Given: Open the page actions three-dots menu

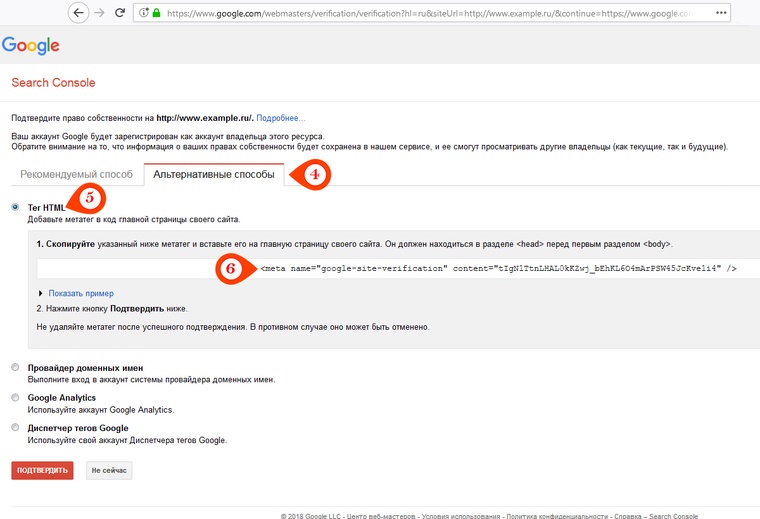Looking at the screenshot, I should [741, 14].
